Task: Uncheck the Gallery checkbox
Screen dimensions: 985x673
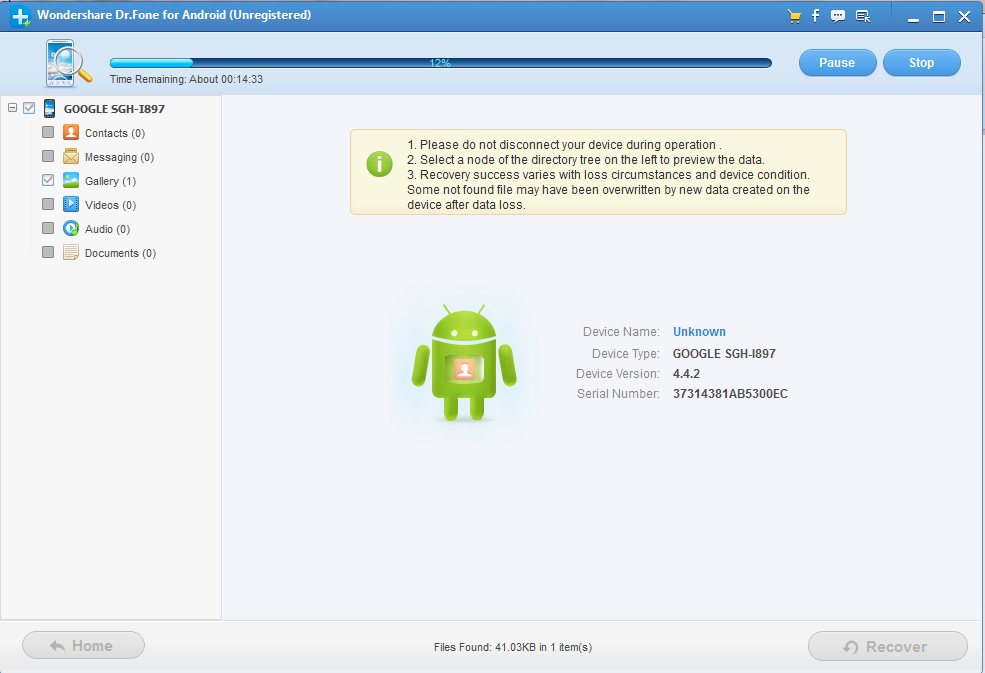Action: 48,181
